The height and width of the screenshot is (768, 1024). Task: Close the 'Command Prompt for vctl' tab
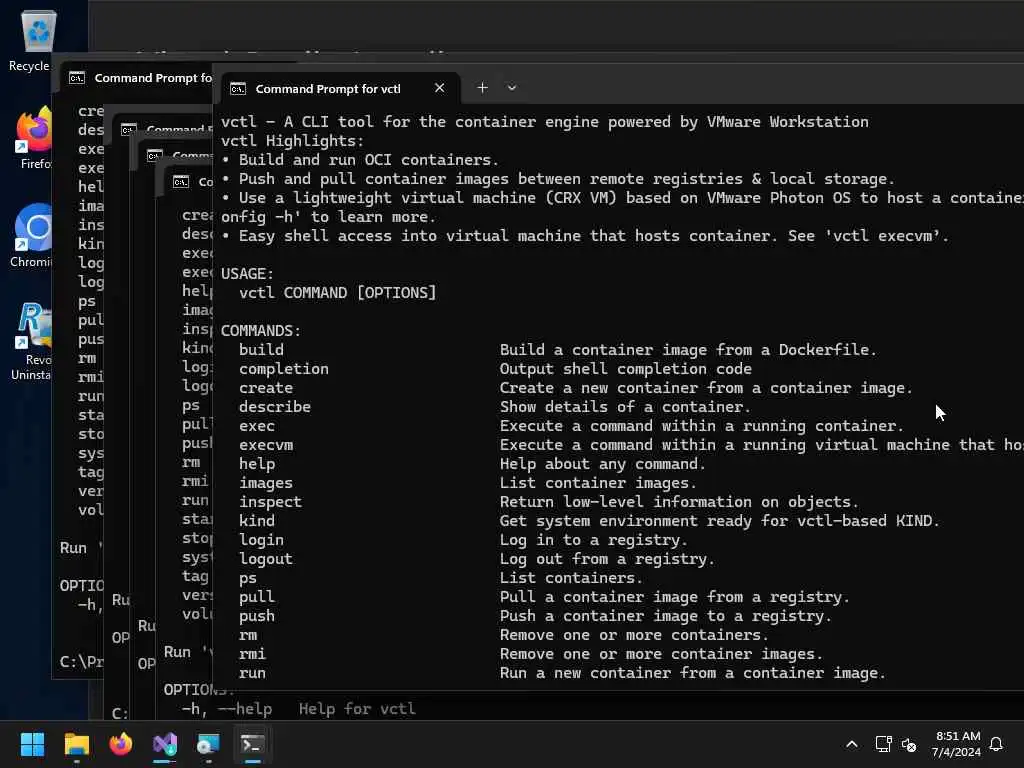(440, 88)
